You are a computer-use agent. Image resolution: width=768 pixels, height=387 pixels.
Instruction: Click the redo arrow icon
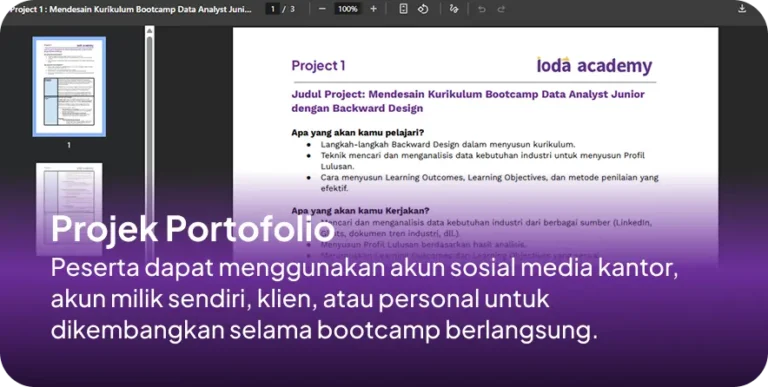pos(501,9)
